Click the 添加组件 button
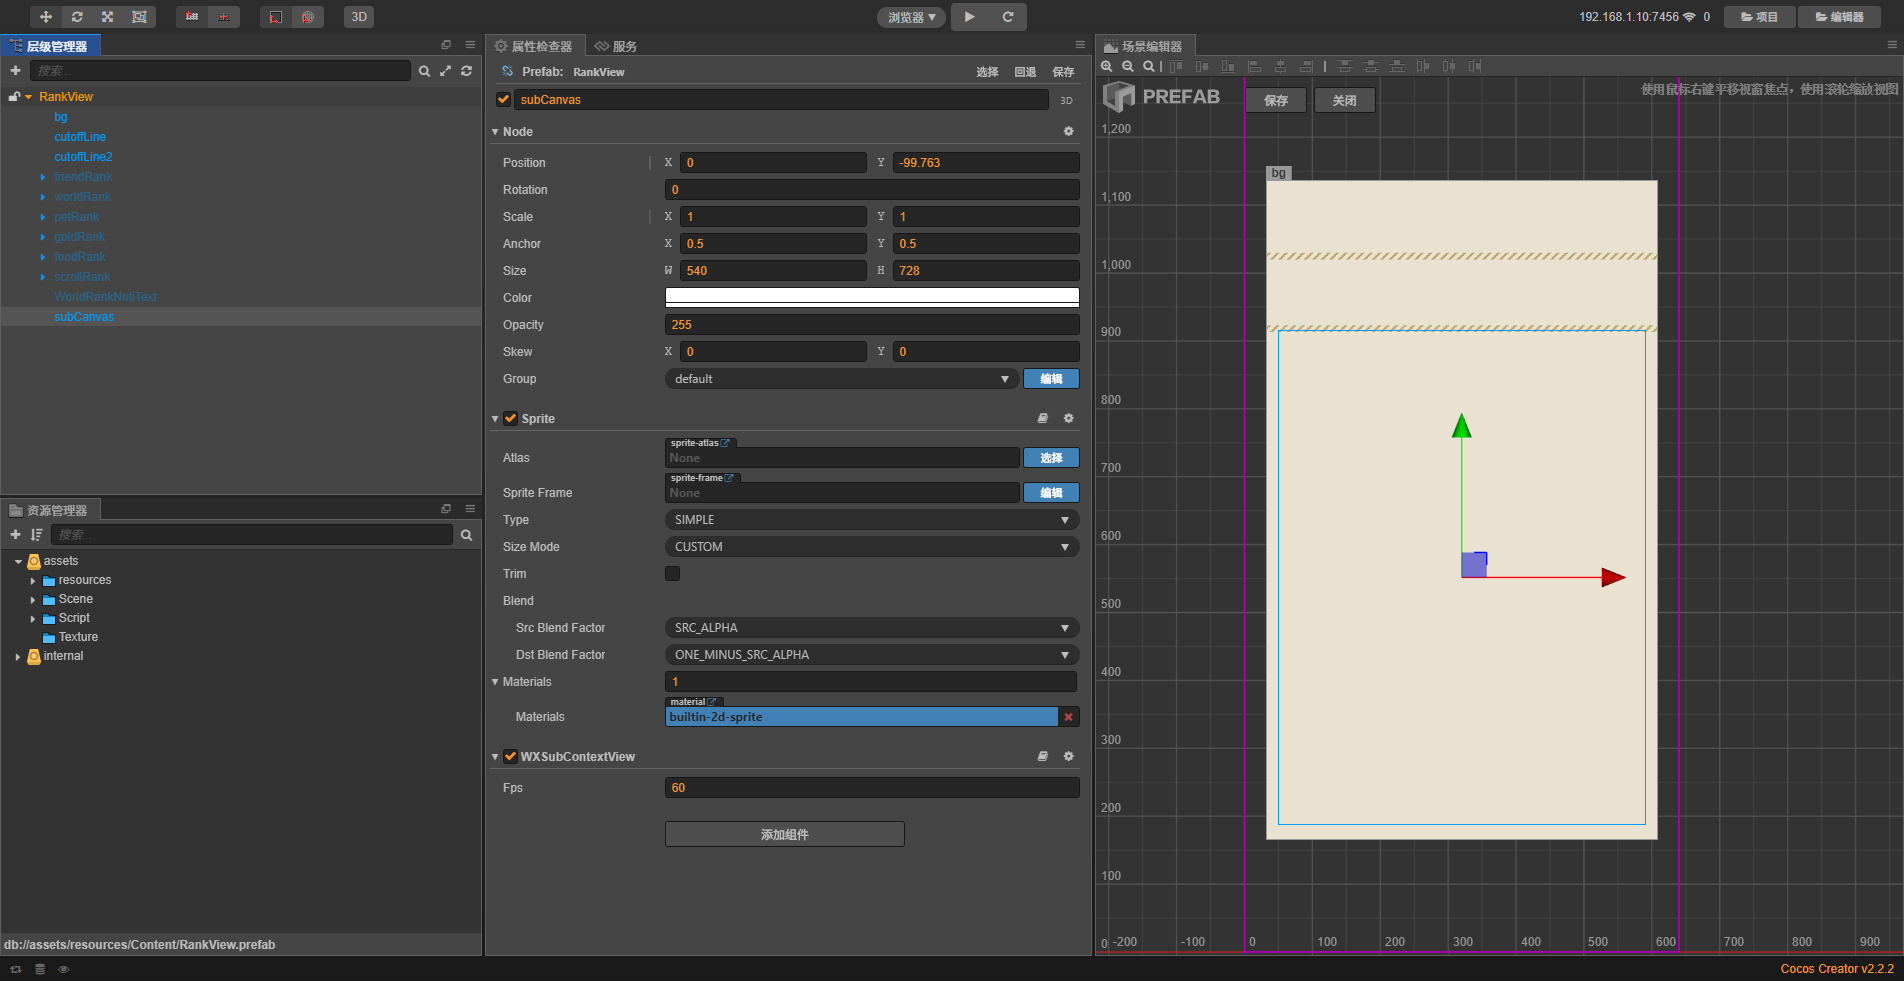 coord(784,834)
